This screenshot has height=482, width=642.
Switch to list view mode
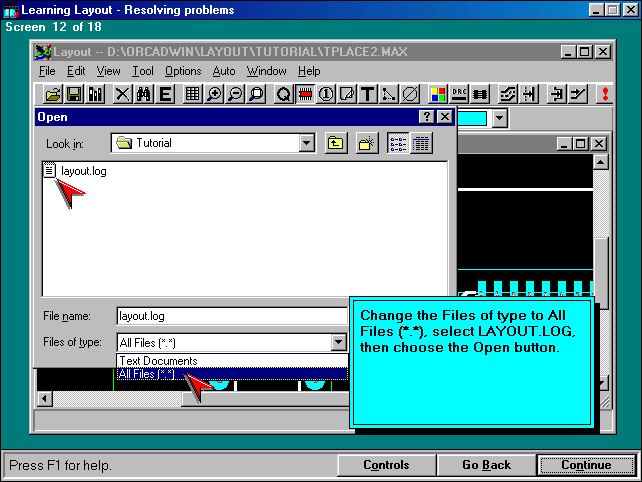[398, 143]
